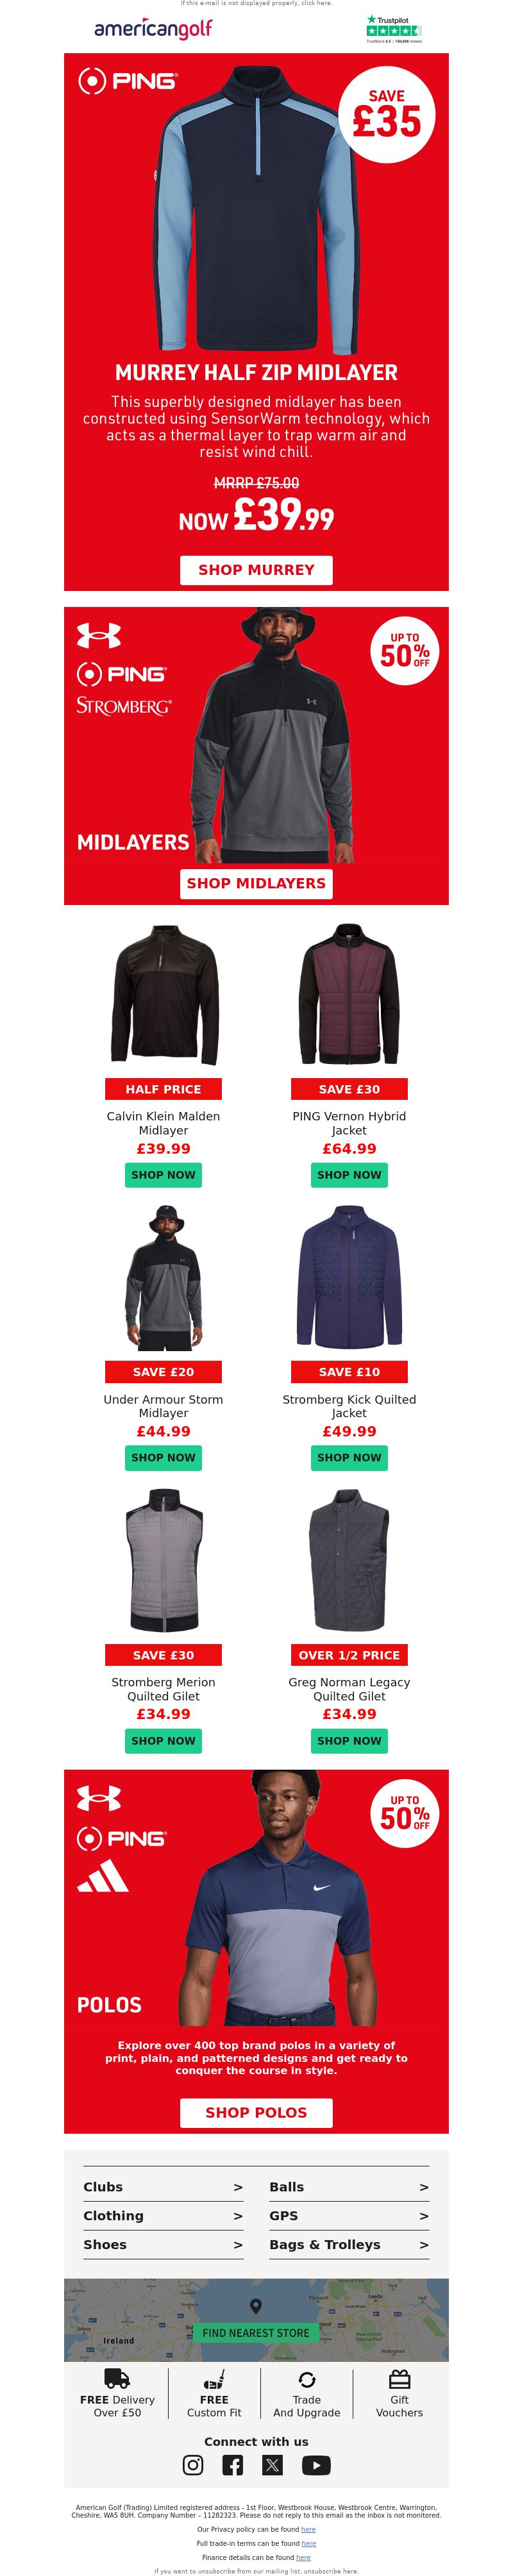Open the Balls category arrow
513x2576 pixels.
(x=424, y=2187)
